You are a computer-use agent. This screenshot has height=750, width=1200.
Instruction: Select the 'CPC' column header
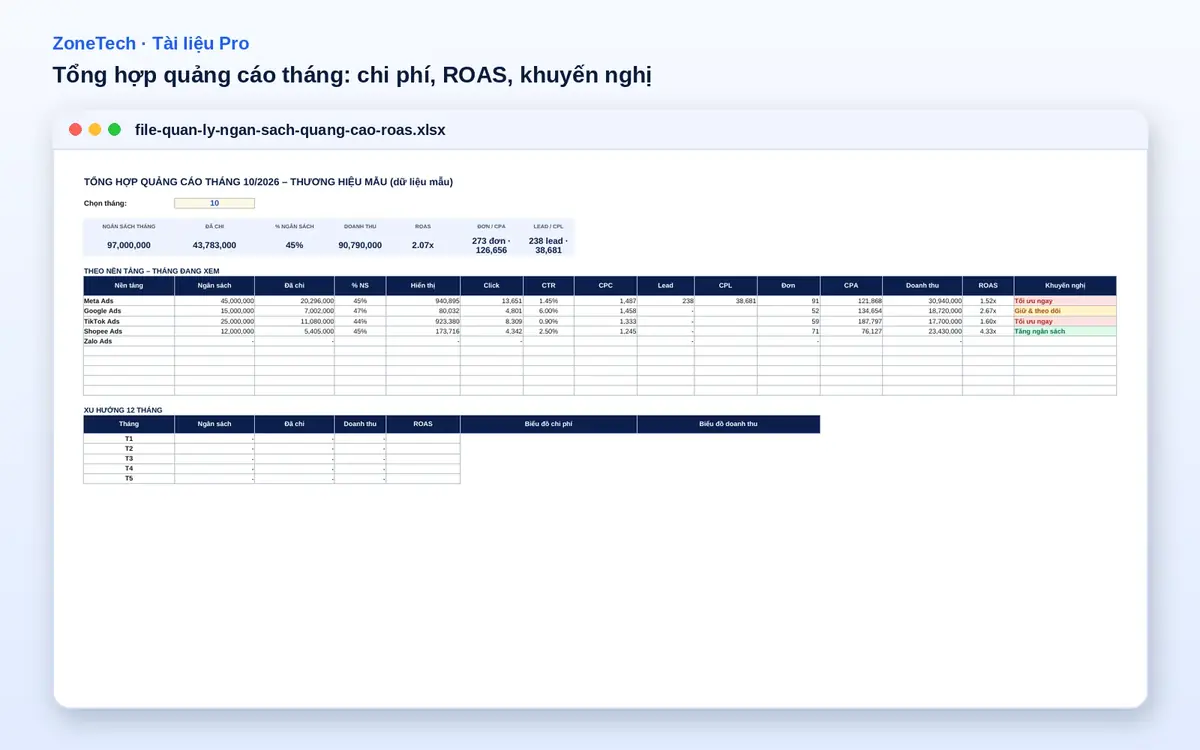pyautogui.click(x=606, y=285)
